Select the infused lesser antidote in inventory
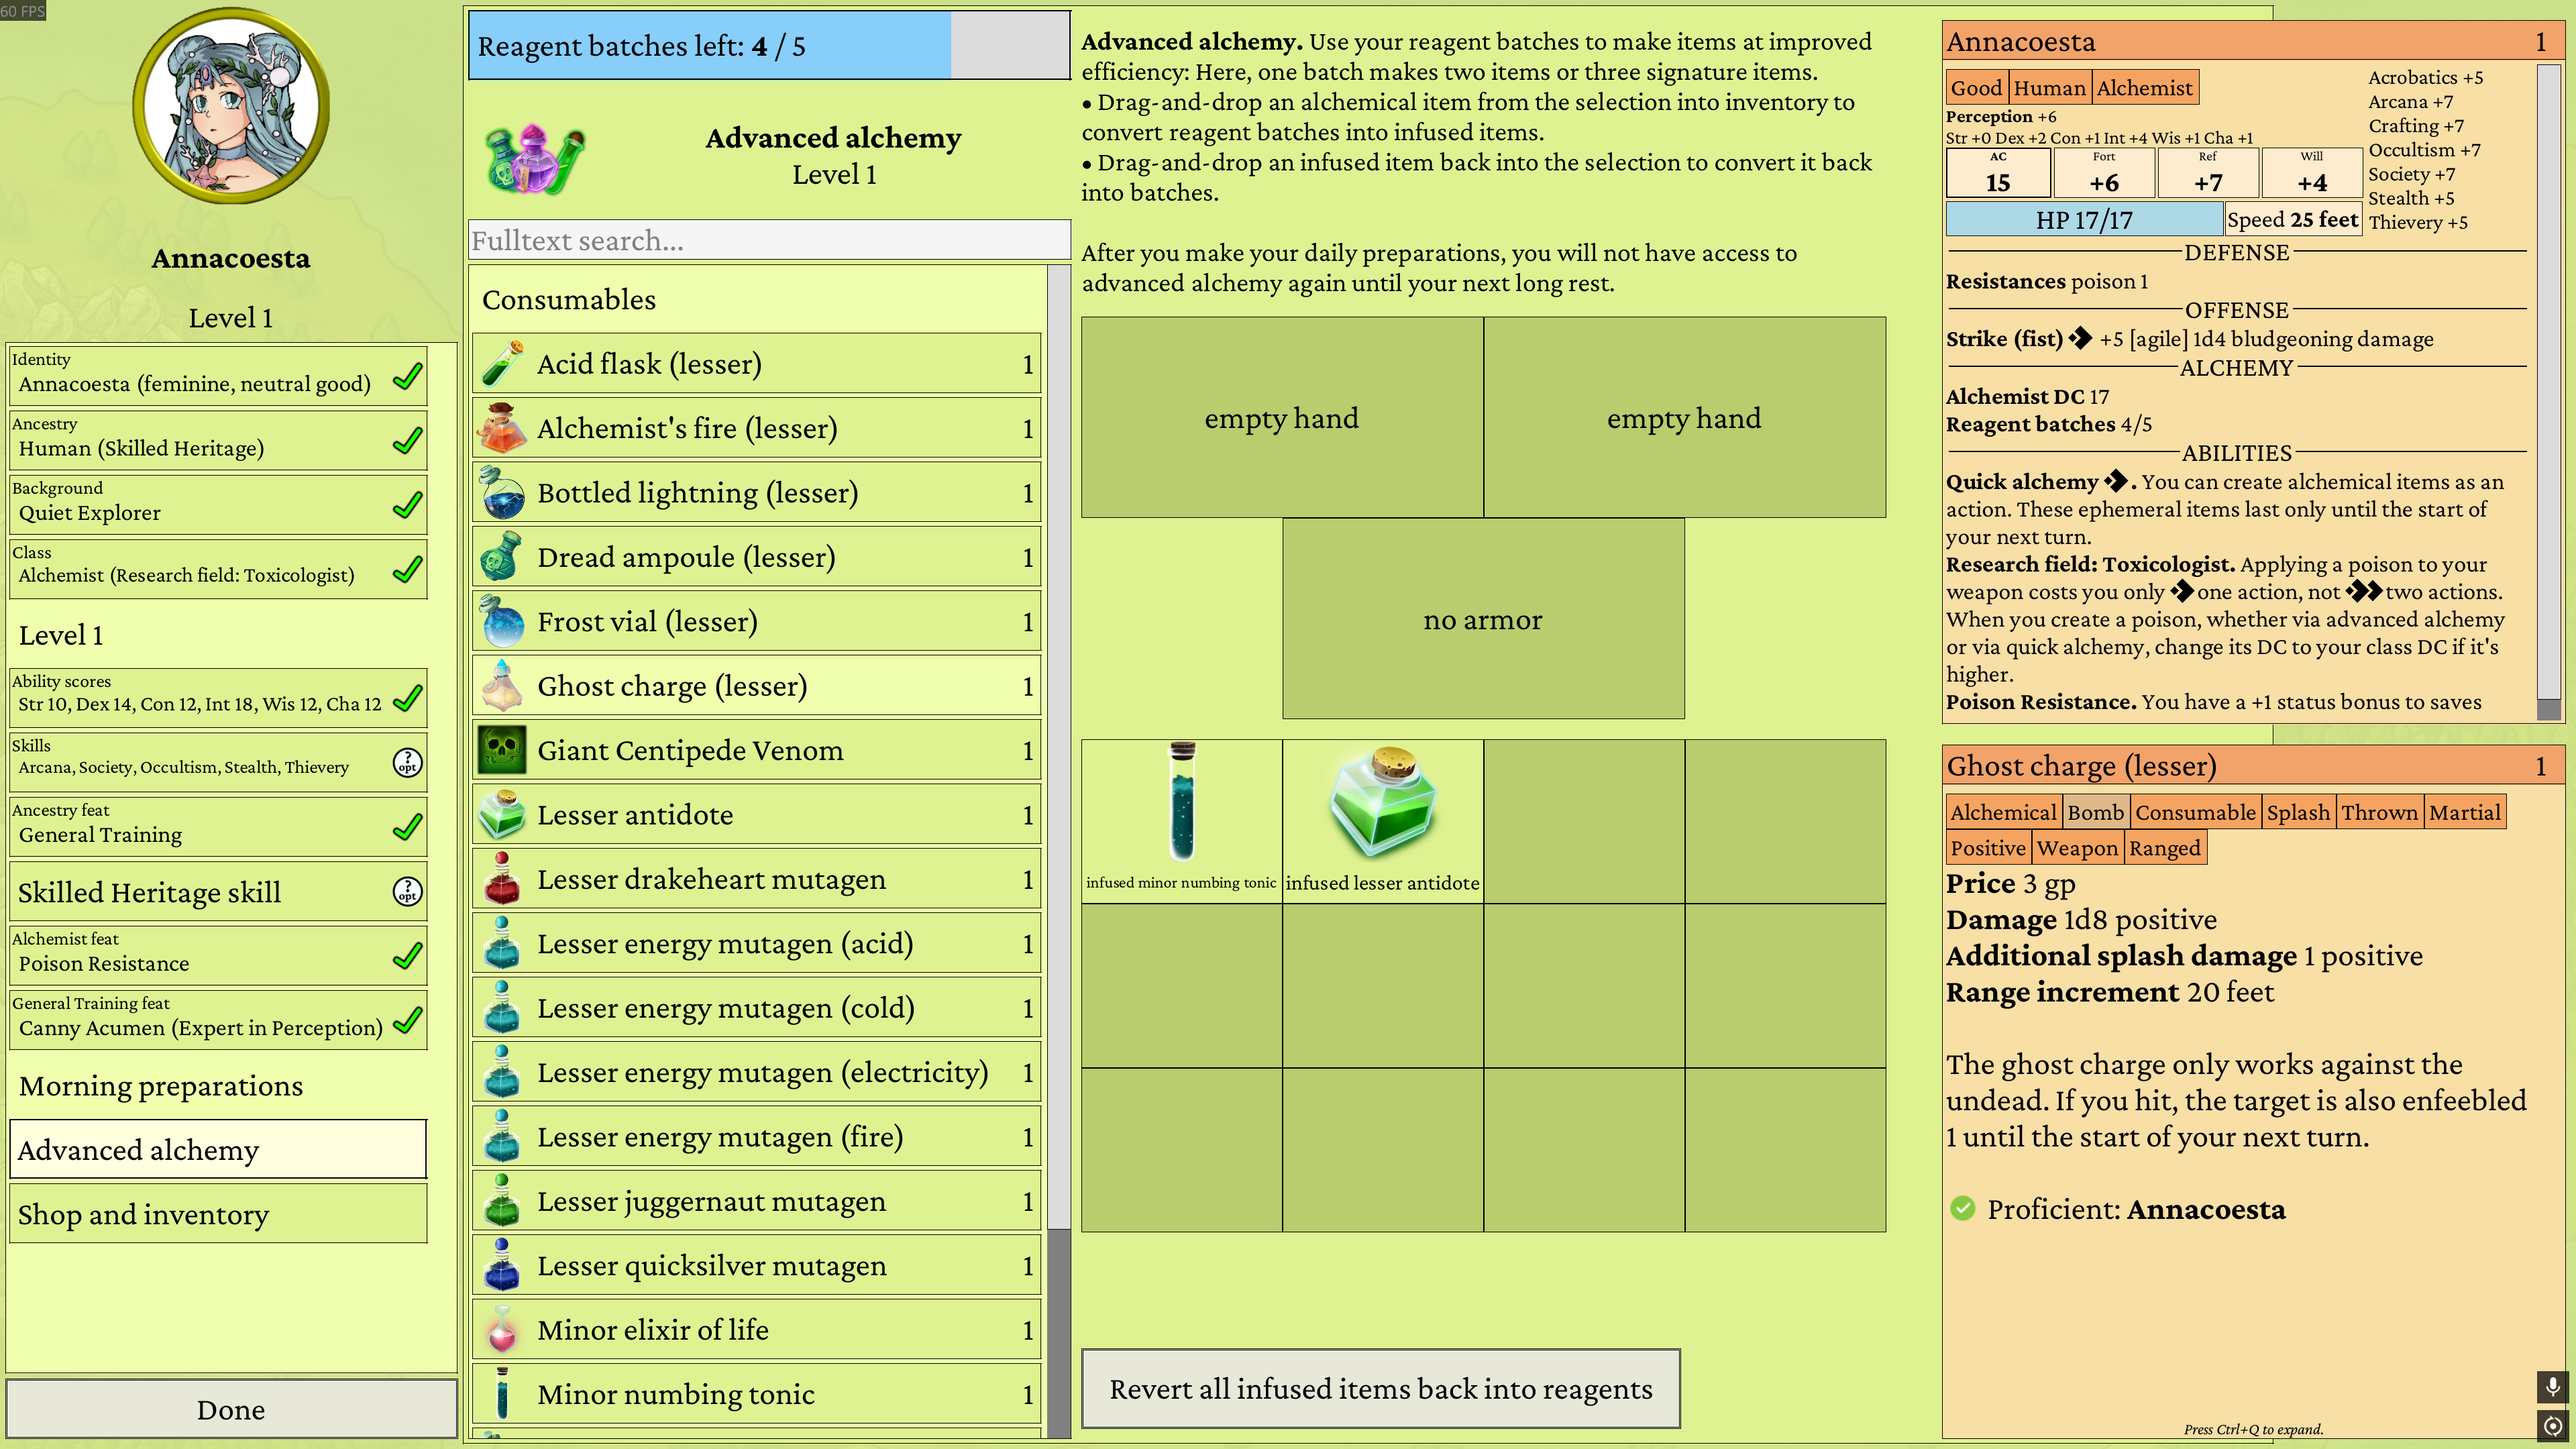The image size is (2576, 1449). 1382,821
